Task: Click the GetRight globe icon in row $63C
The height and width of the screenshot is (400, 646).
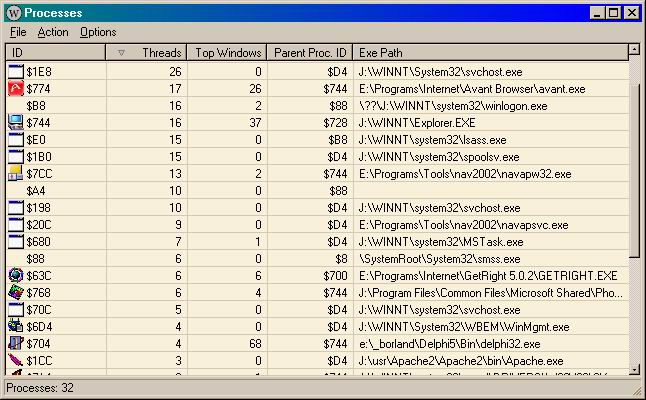Action: pyautogui.click(x=16, y=276)
